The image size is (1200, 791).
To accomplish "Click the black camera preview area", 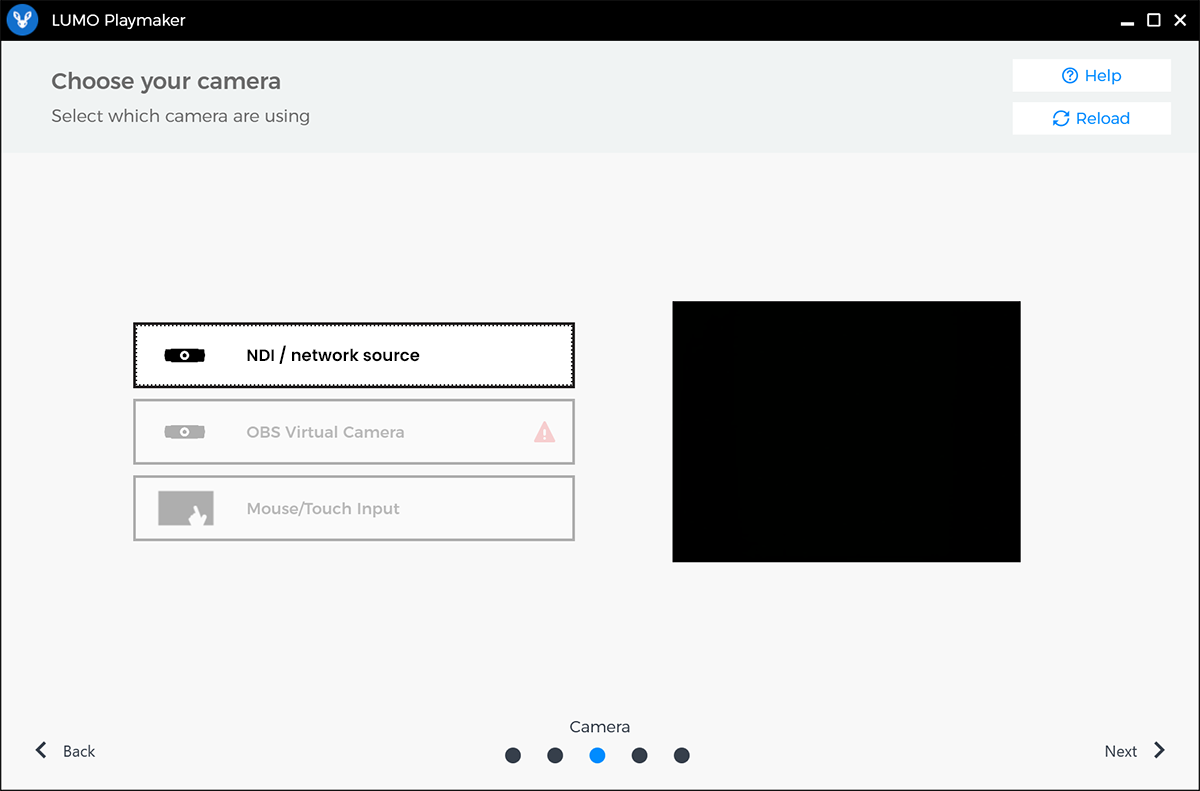I will 846,431.
